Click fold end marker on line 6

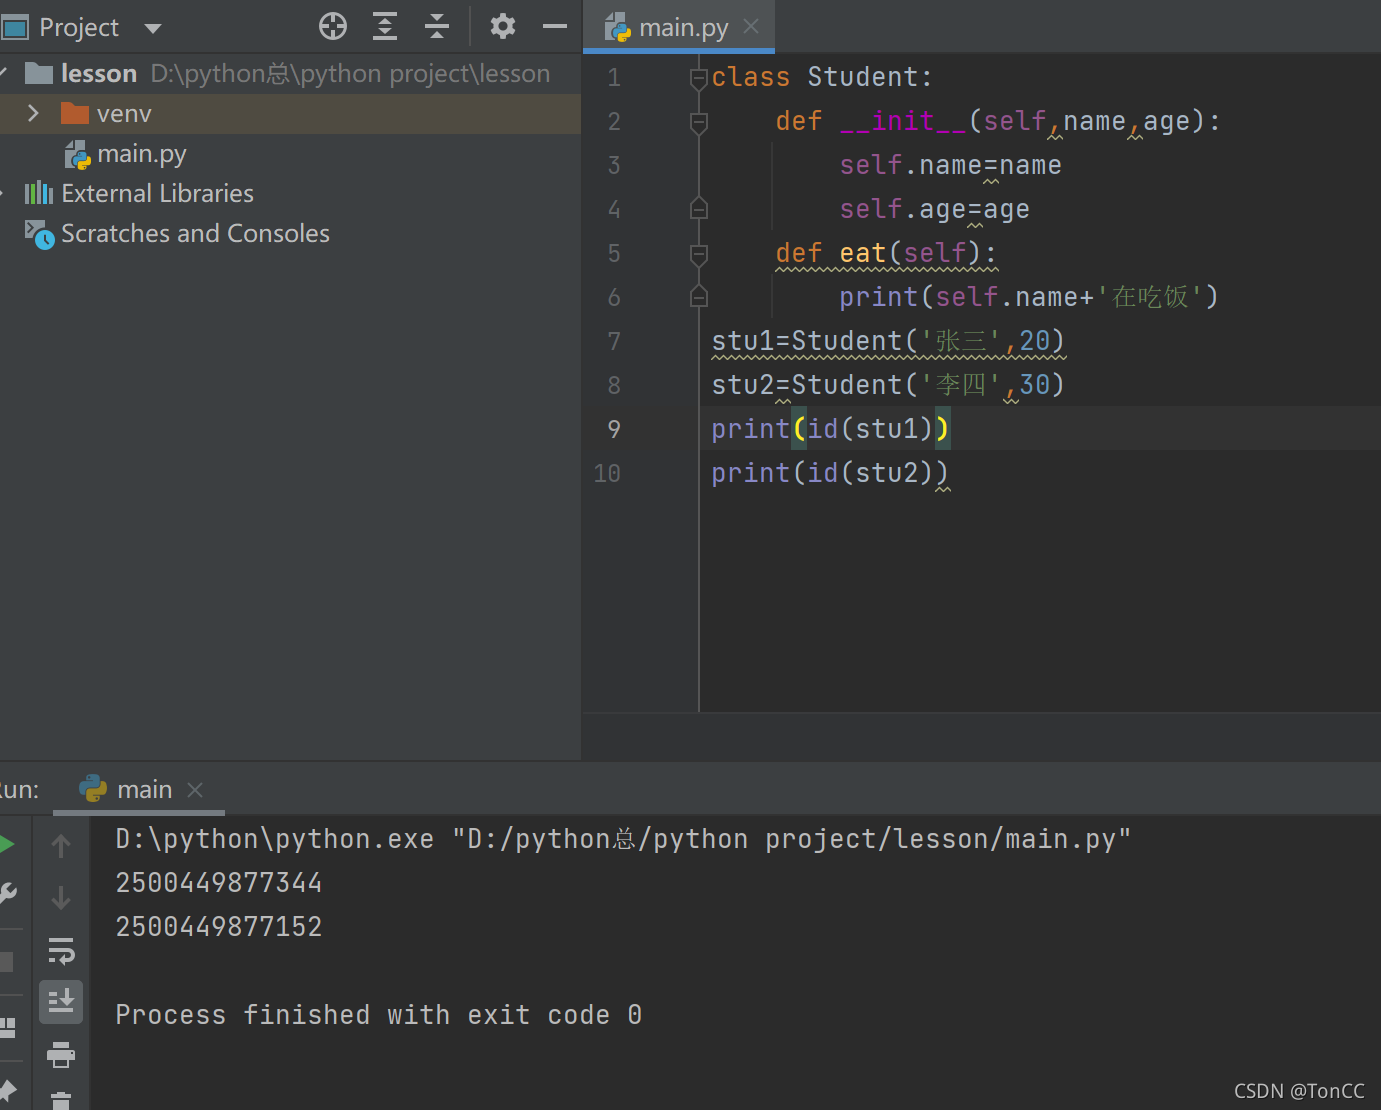(x=699, y=297)
